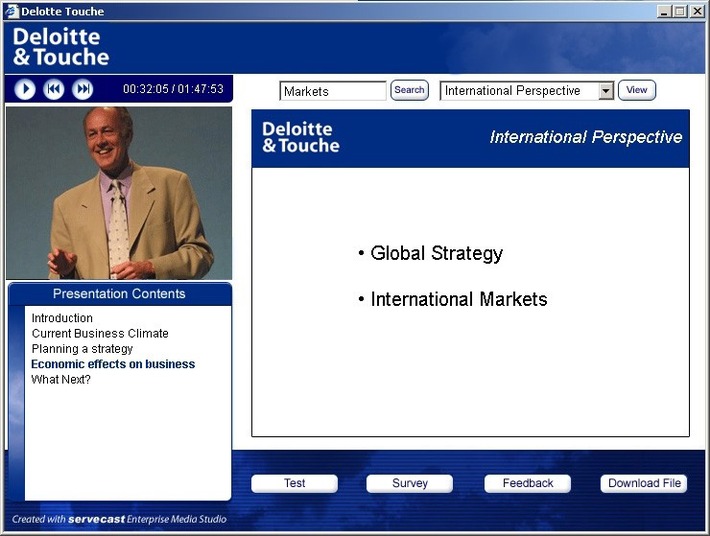The height and width of the screenshot is (536, 710).
Task: Skip forward with the next track icon
Action: (x=82, y=89)
